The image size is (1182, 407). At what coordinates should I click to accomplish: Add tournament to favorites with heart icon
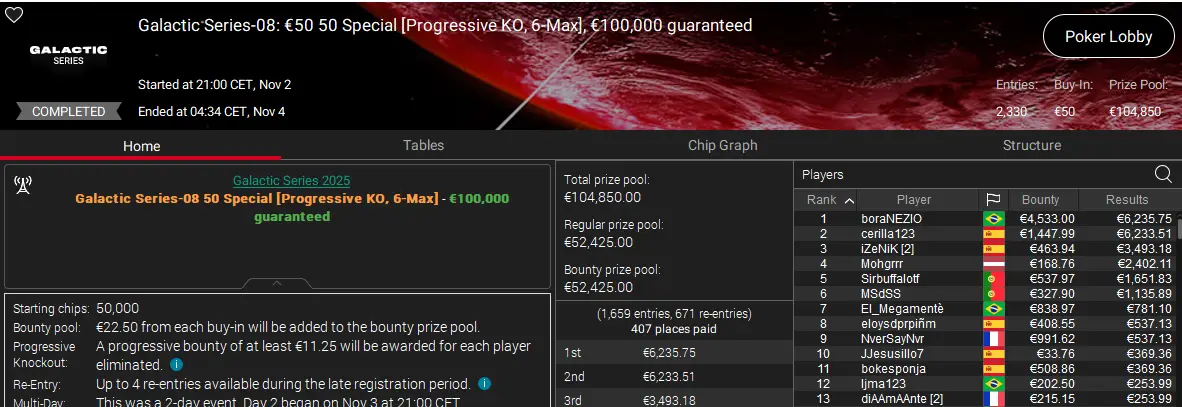click(x=14, y=15)
